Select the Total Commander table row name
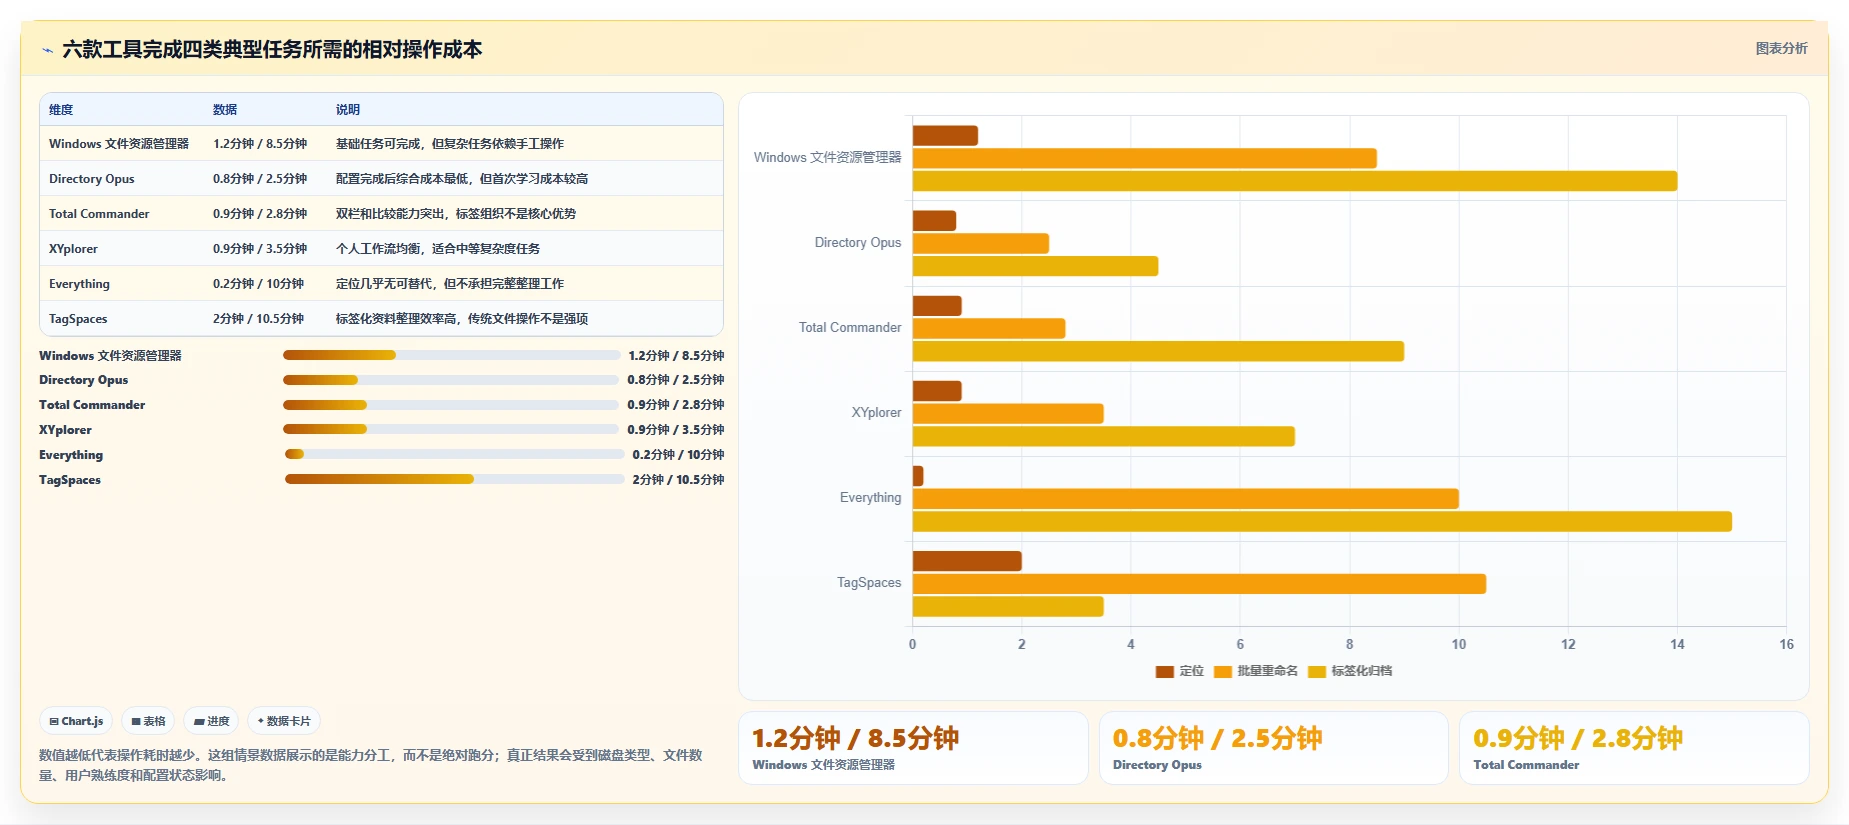 click(99, 214)
